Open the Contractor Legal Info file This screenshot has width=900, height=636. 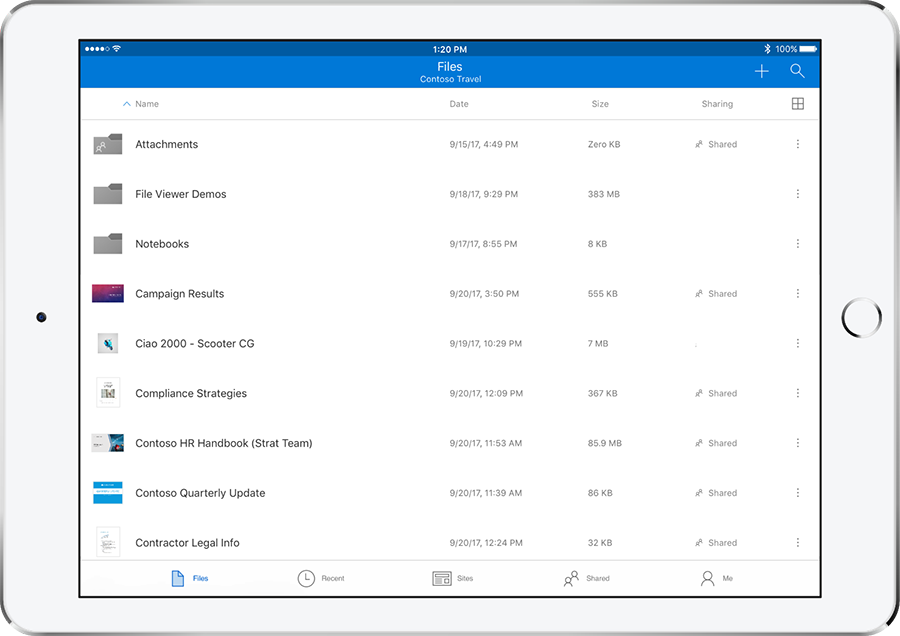tap(187, 543)
